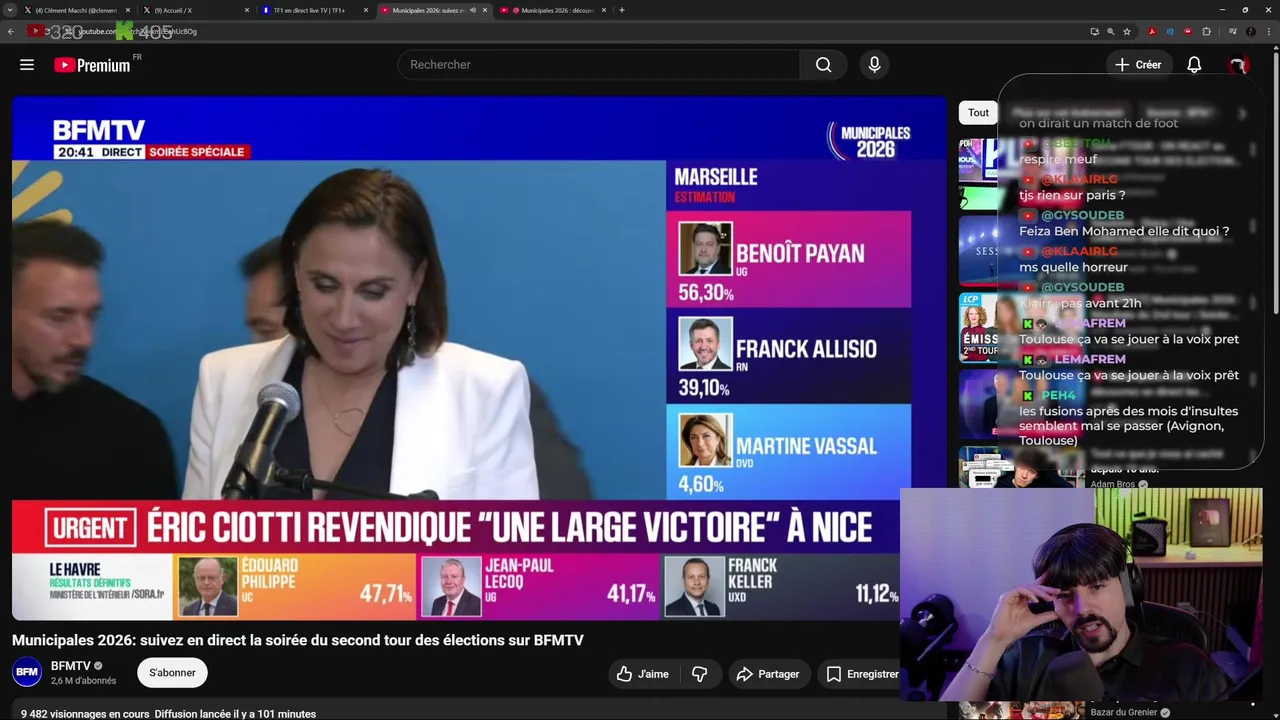Open the Extensions puzzle-piece menu
1280x720 pixels.
1206,31
